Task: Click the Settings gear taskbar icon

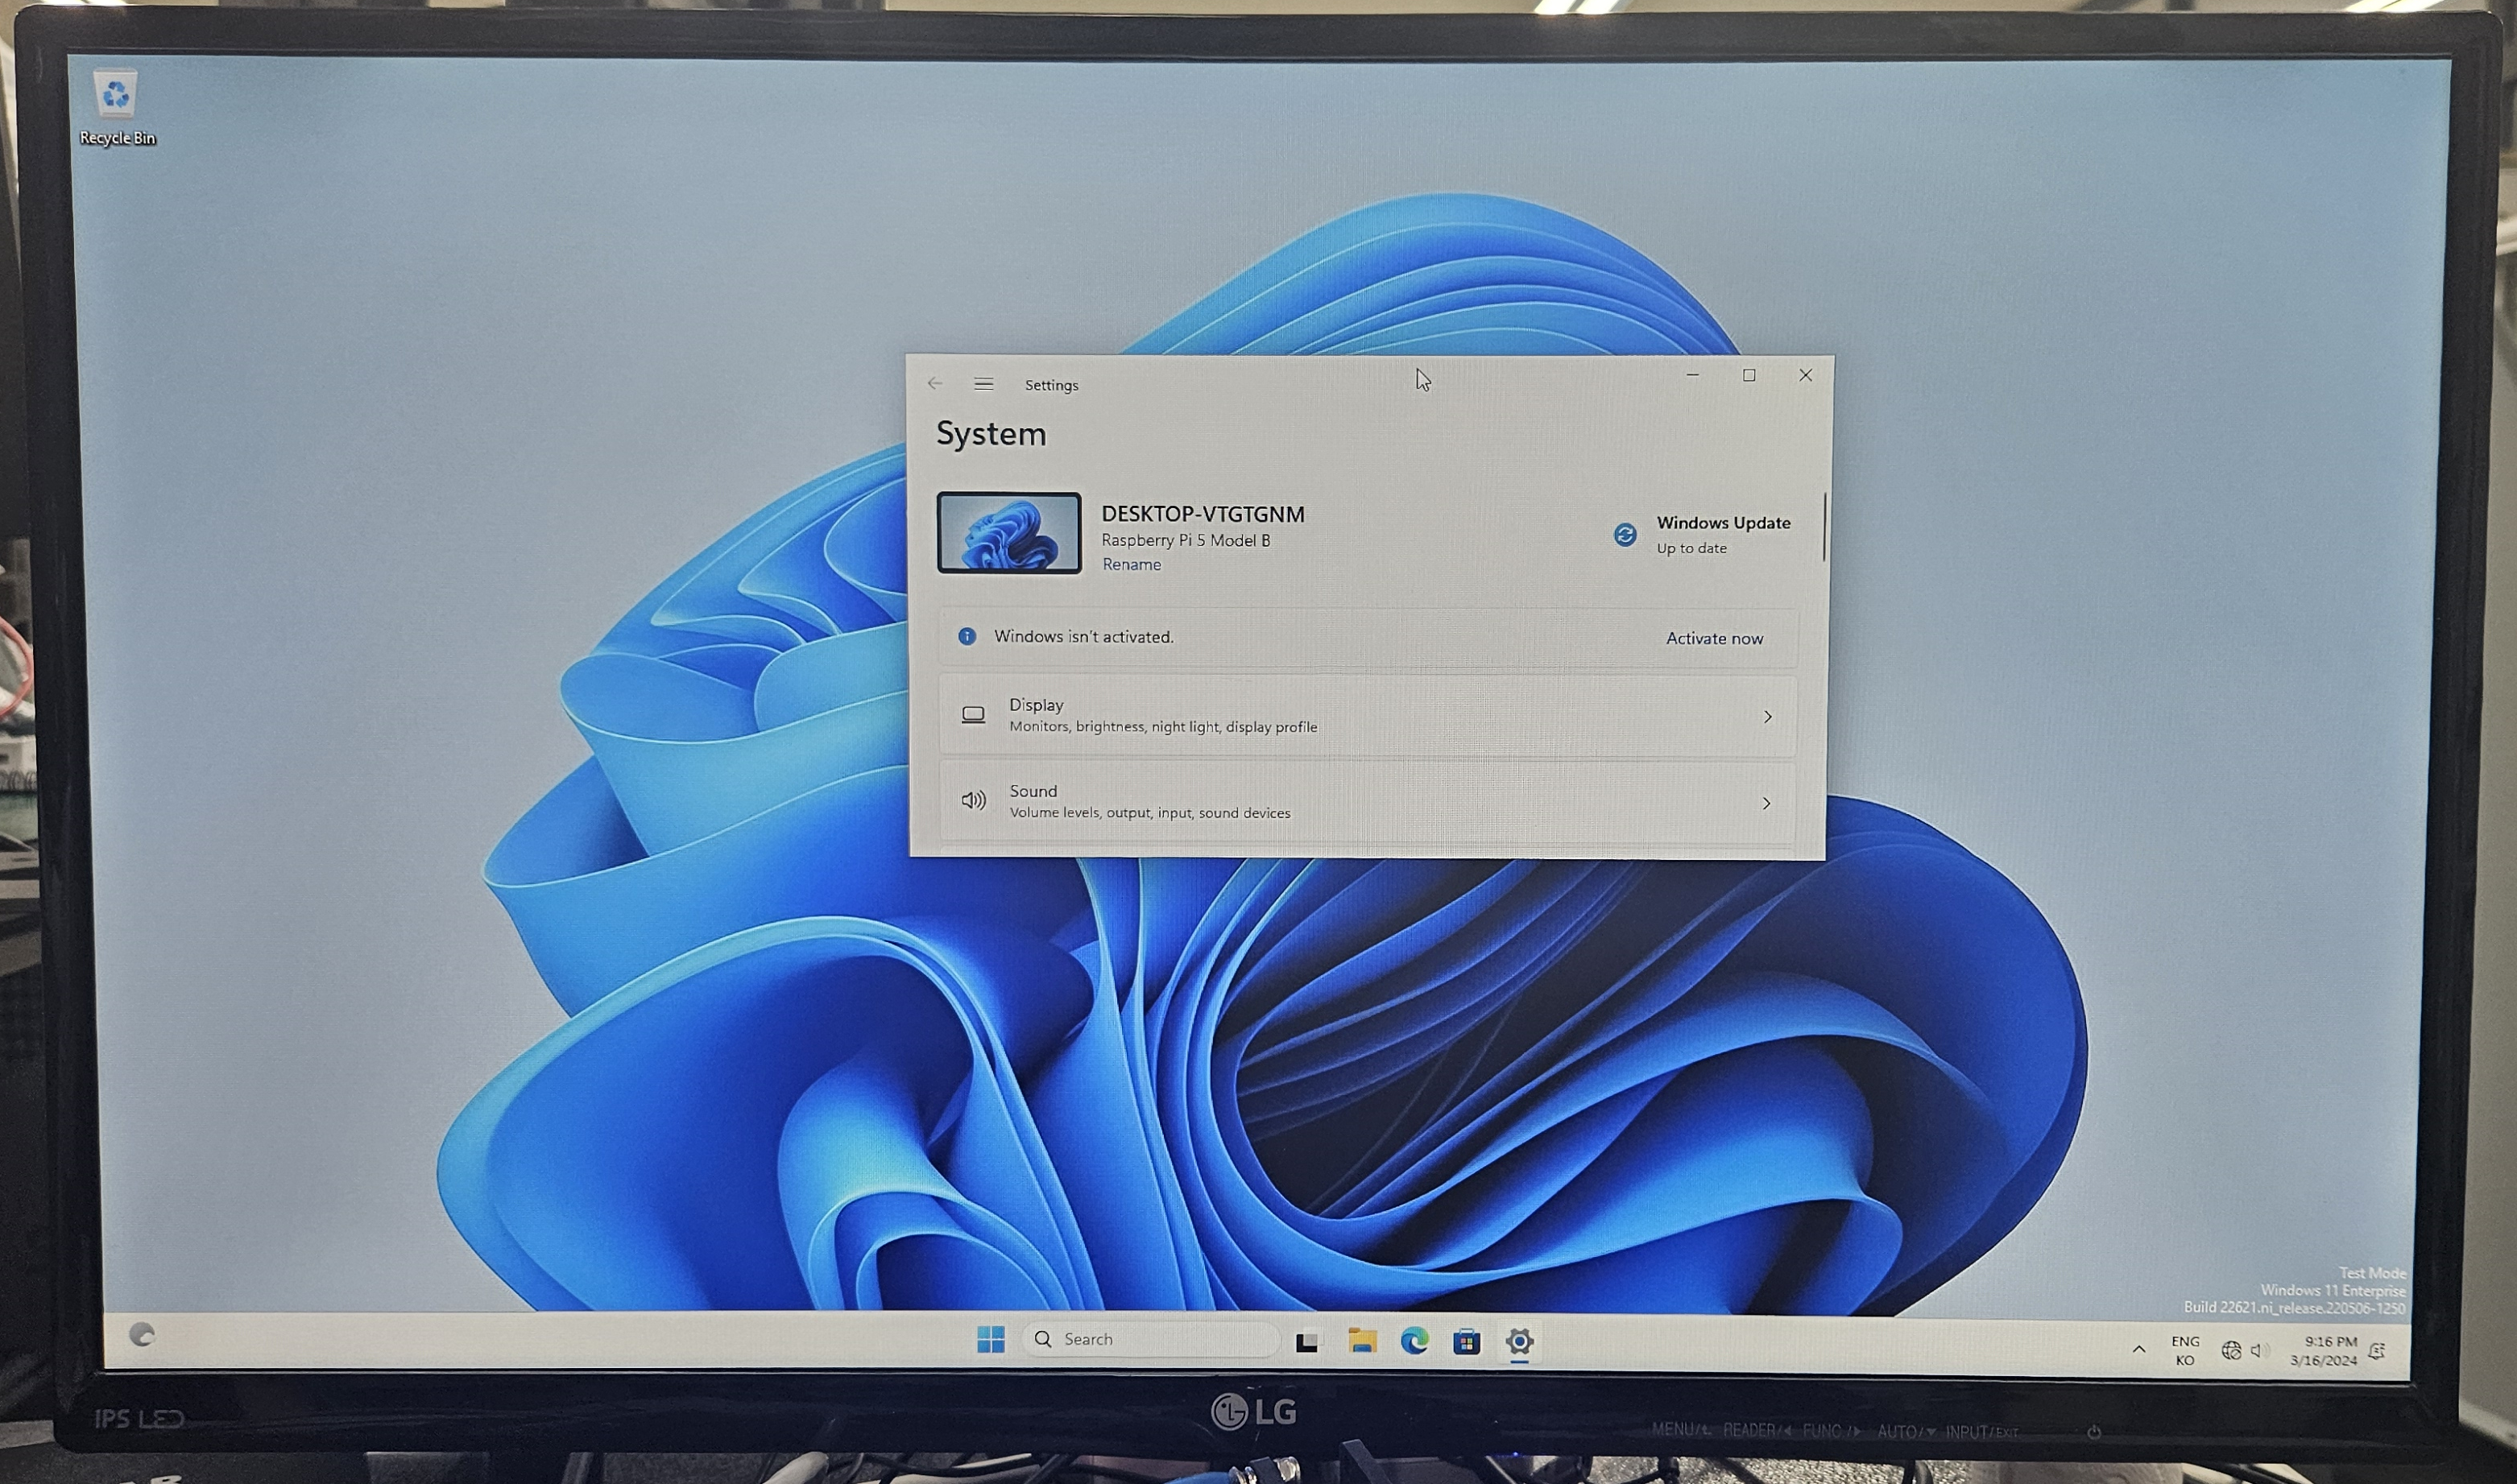Action: tap(1519, 1342)
